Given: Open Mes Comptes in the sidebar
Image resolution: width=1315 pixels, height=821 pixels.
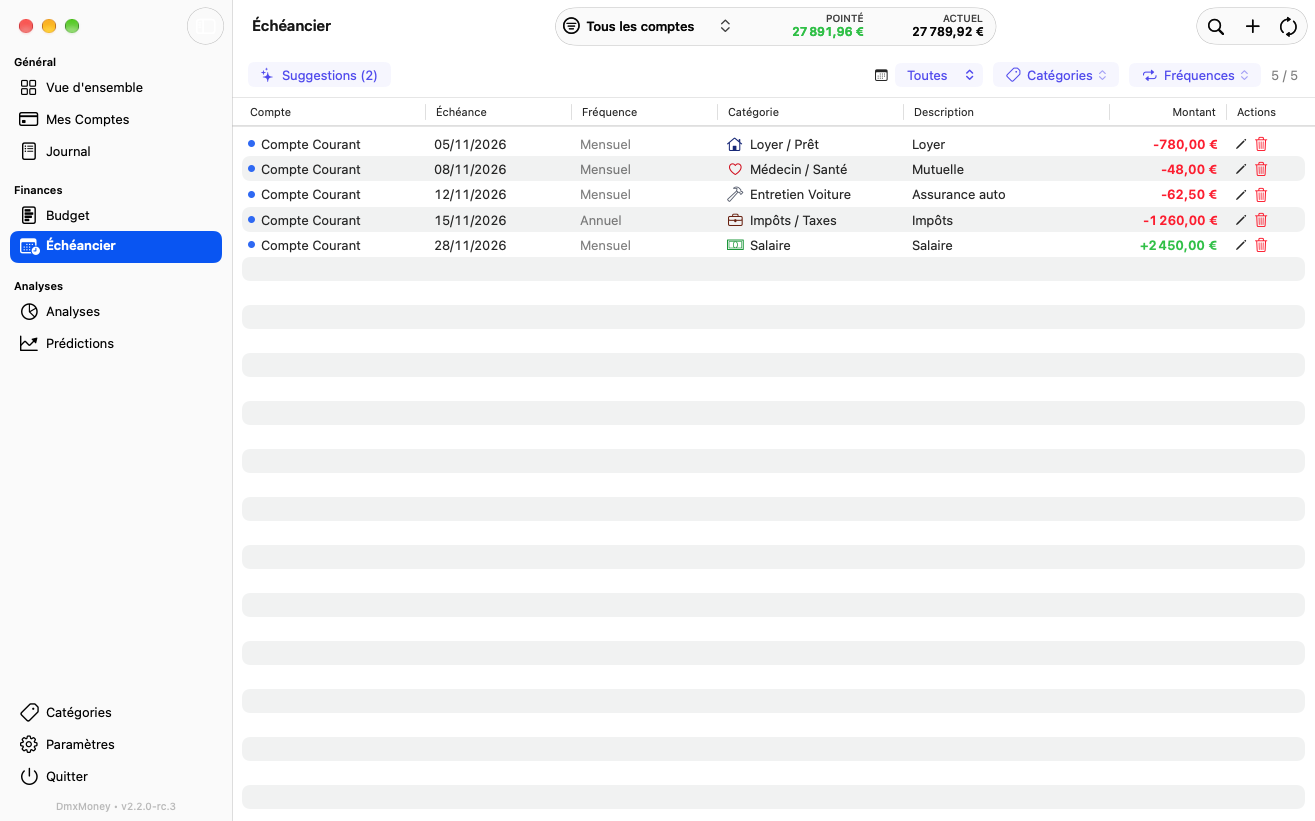Looking at the screenshot, I should (x=116, y=119).
